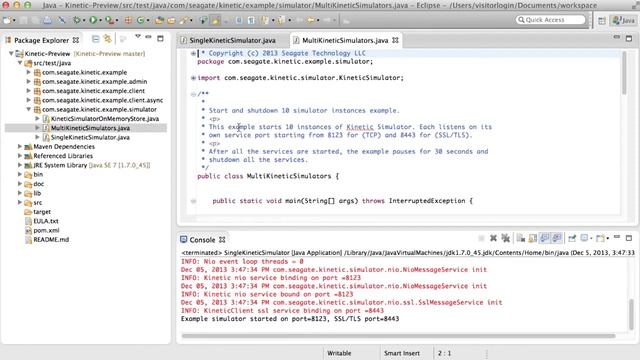Select README.md file
Viewport: 640px width, 360px height.
click(51, 240)
